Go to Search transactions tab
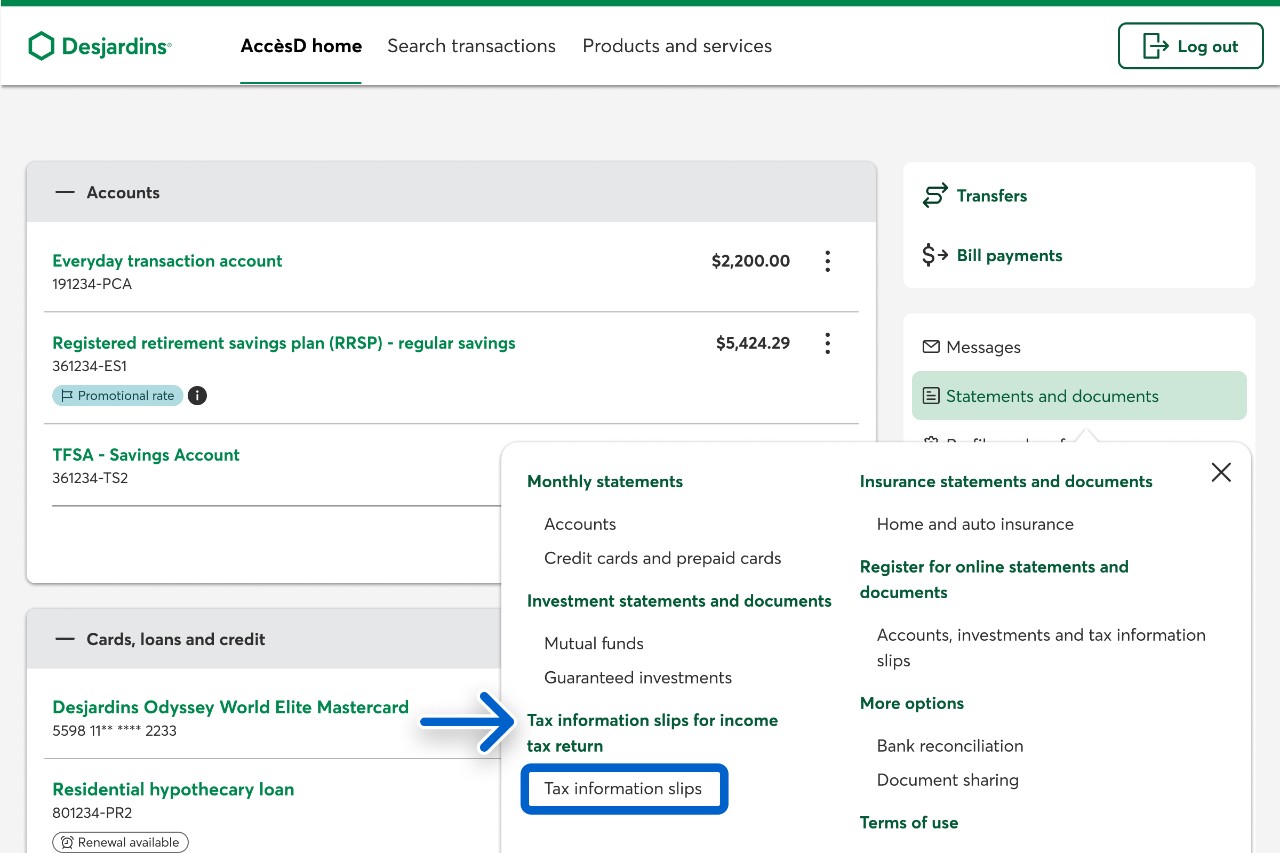The image size is (1280, 853). click(x=471, y=46)
